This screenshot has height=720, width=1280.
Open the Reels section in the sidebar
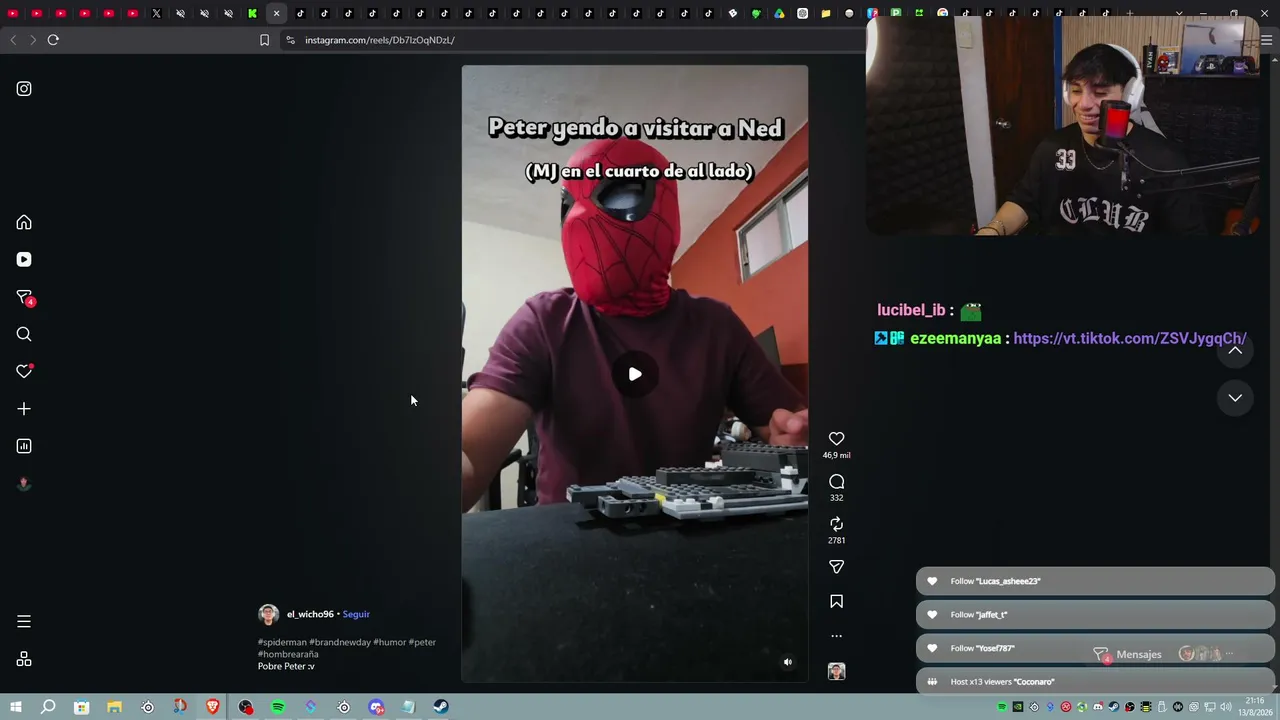click(24, 260)
